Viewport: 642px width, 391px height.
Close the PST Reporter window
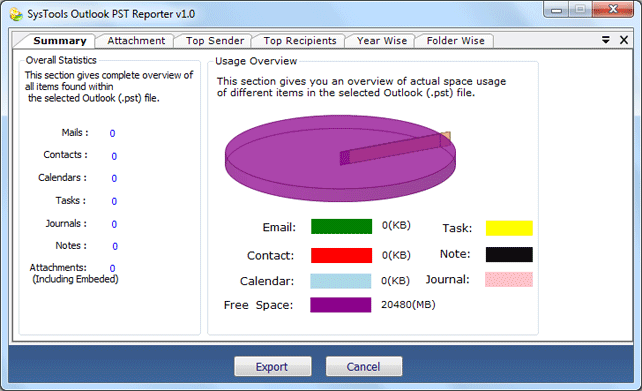pos(613,9)
